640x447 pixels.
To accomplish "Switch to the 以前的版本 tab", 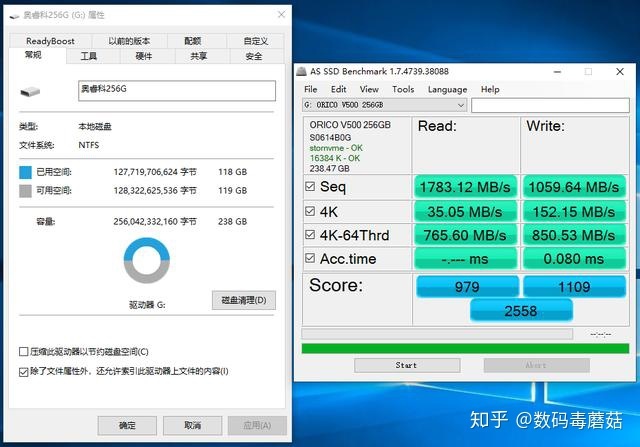I will pyautogui.click(x=129, y=41).
